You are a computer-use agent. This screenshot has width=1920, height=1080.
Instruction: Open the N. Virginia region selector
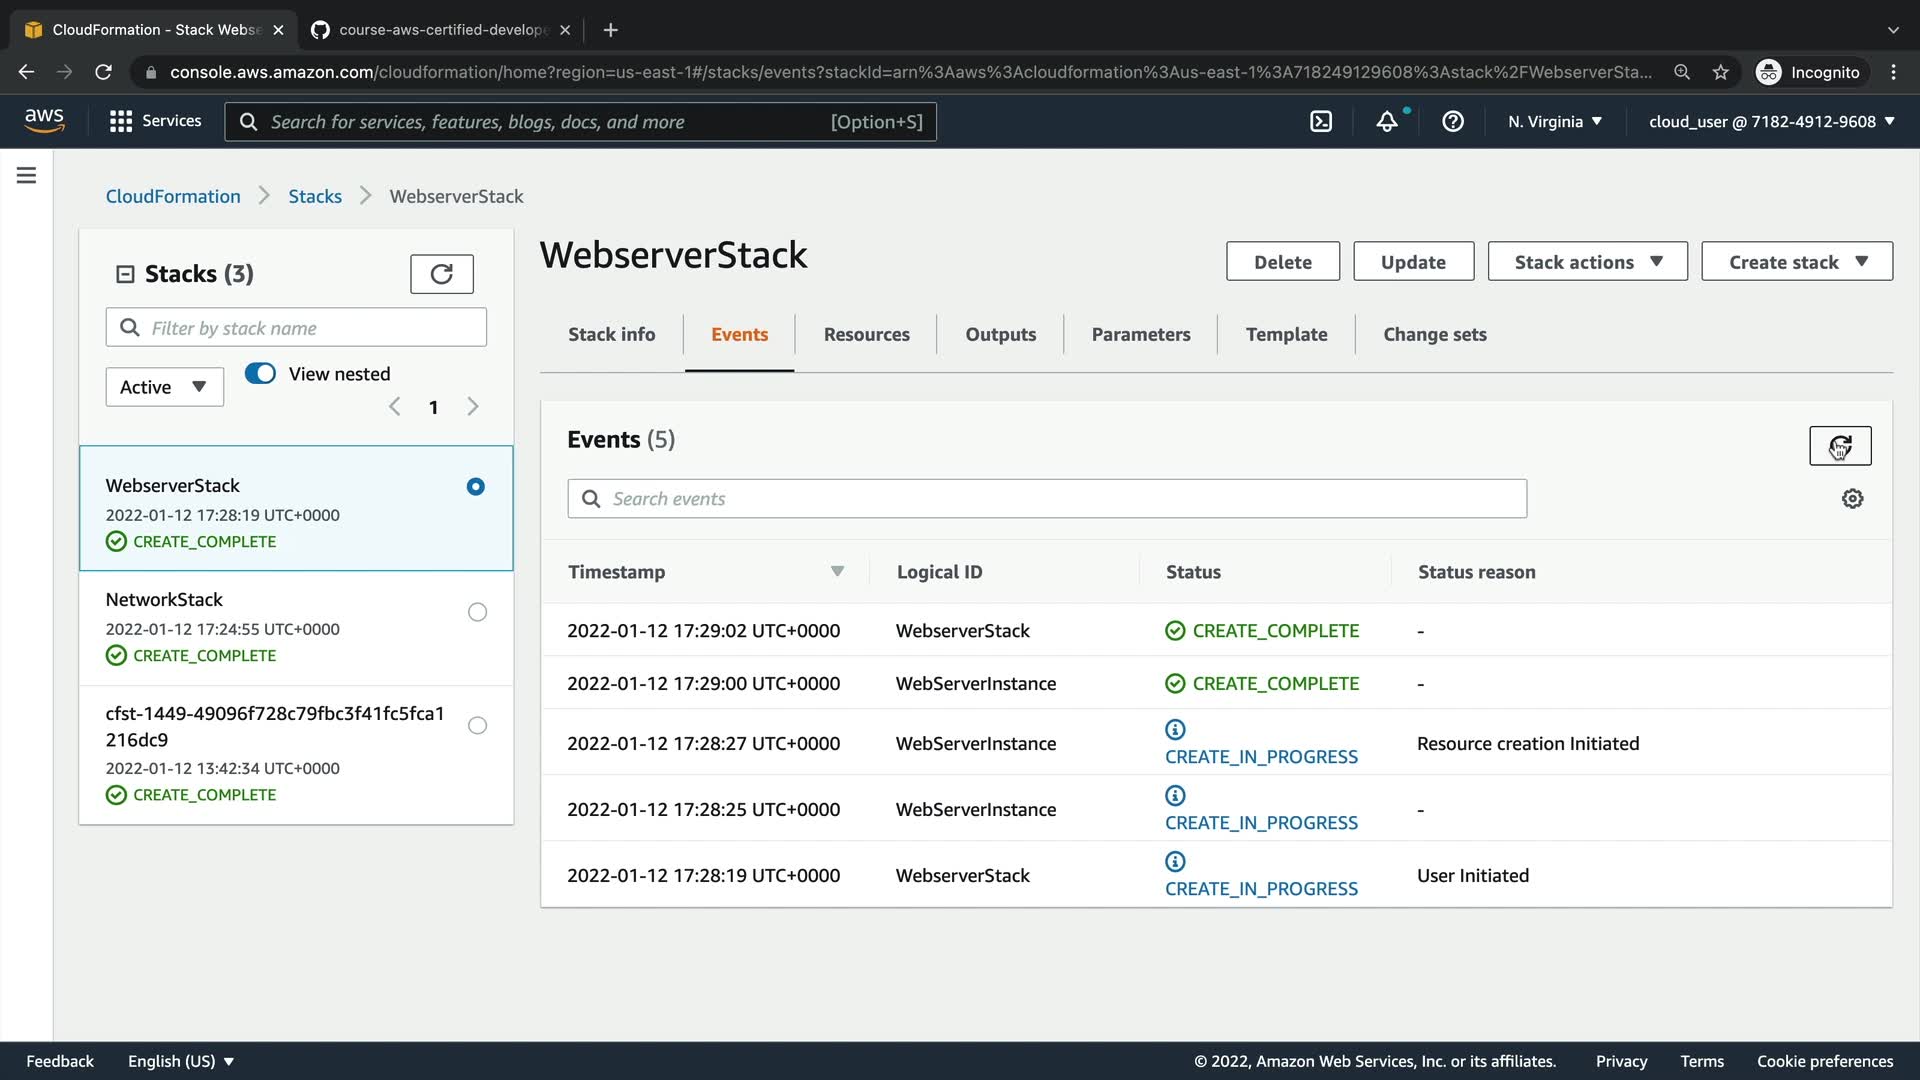1554,121
